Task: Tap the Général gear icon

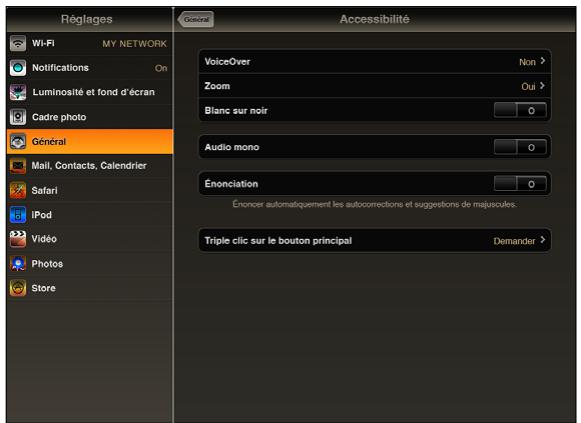Action: [18, 141]
